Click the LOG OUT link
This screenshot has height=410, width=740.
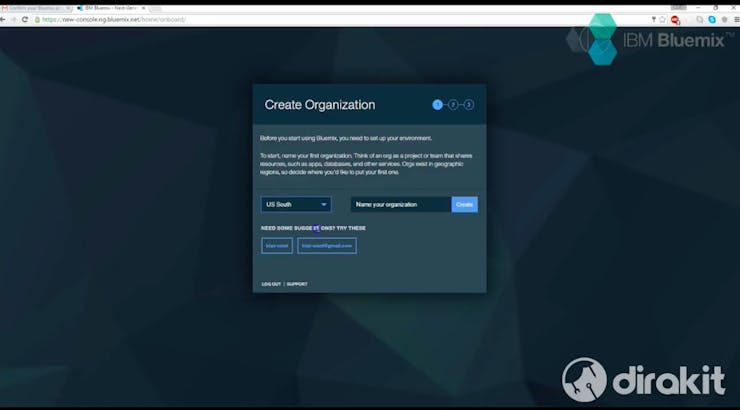tap(271, 284)
